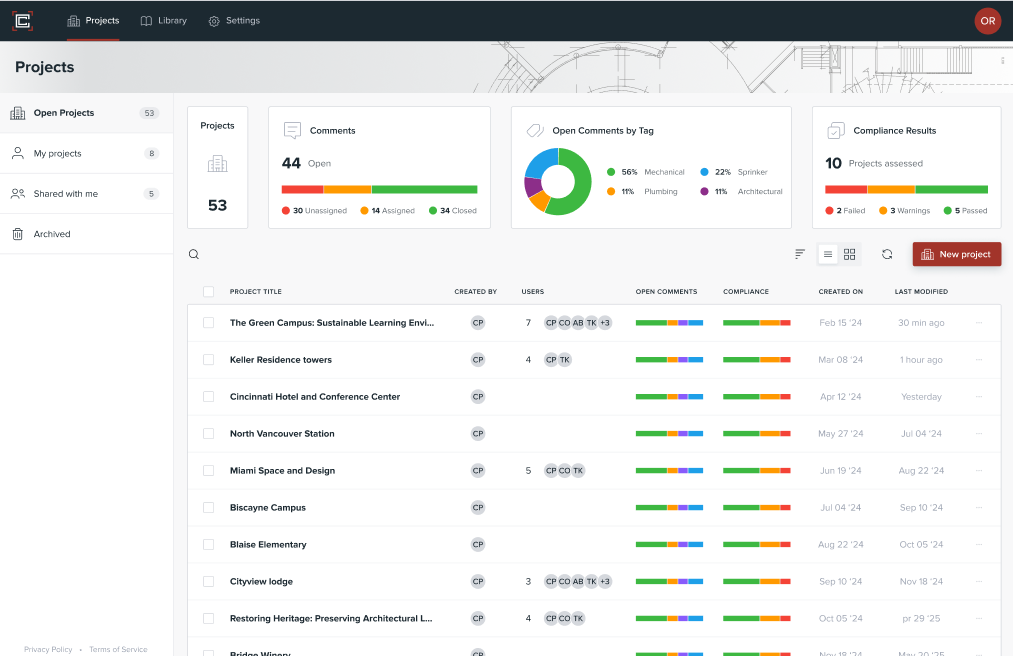Open the Privacy Policy link
This screenshot has width=1013, height=656.
[x=48, y=650]
